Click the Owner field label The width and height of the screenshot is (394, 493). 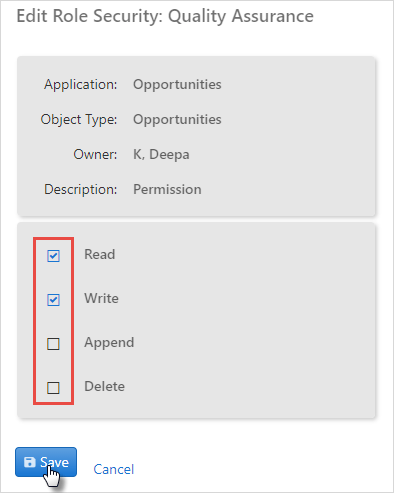(x=95, y=154)
